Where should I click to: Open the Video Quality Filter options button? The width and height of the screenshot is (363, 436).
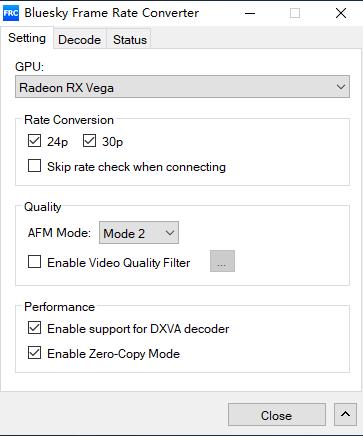222,261
